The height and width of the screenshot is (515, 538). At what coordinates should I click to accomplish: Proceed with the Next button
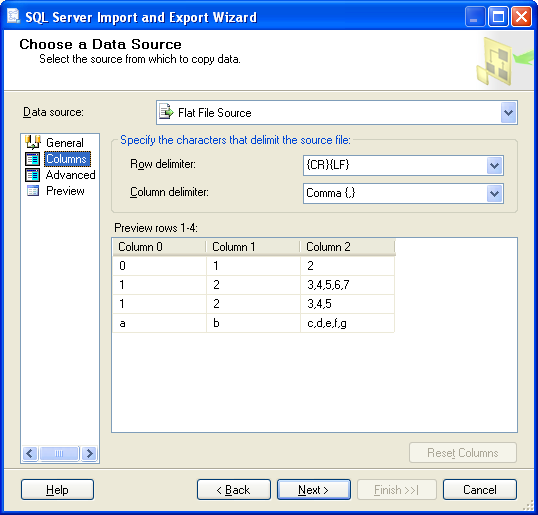(x=314, y=490)
